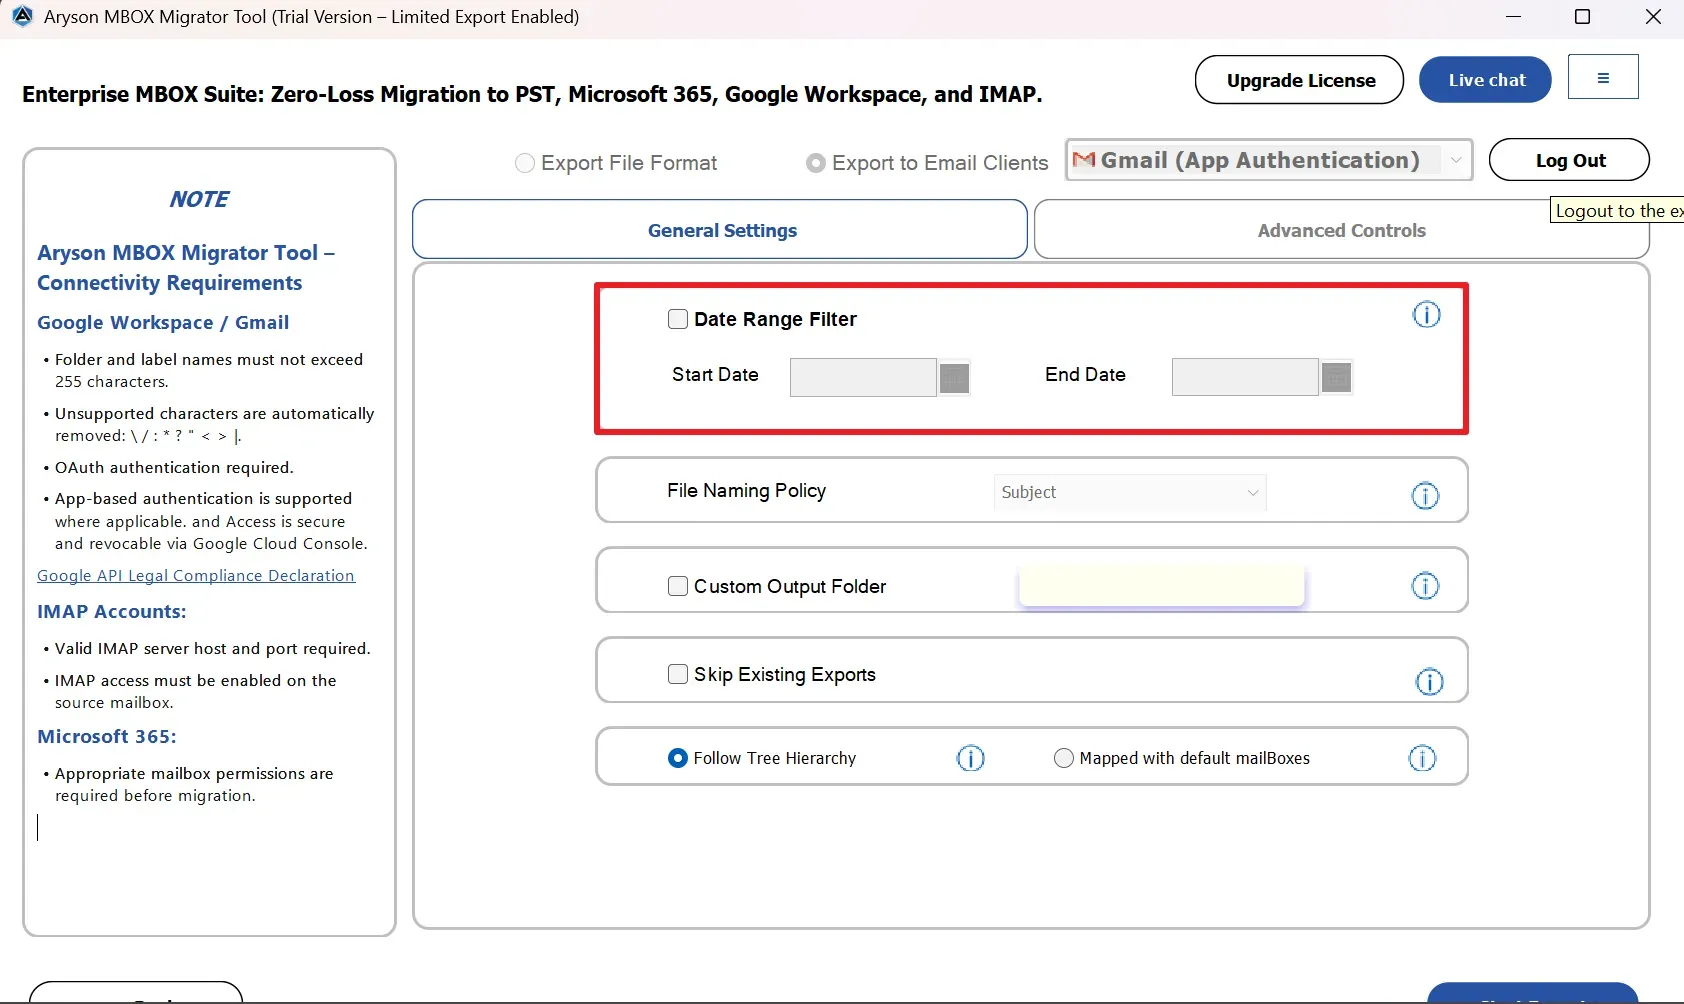
Task: Open Google API Legal Compliance Declaration link
Action: pyautogui.click(x=196, y=576)
